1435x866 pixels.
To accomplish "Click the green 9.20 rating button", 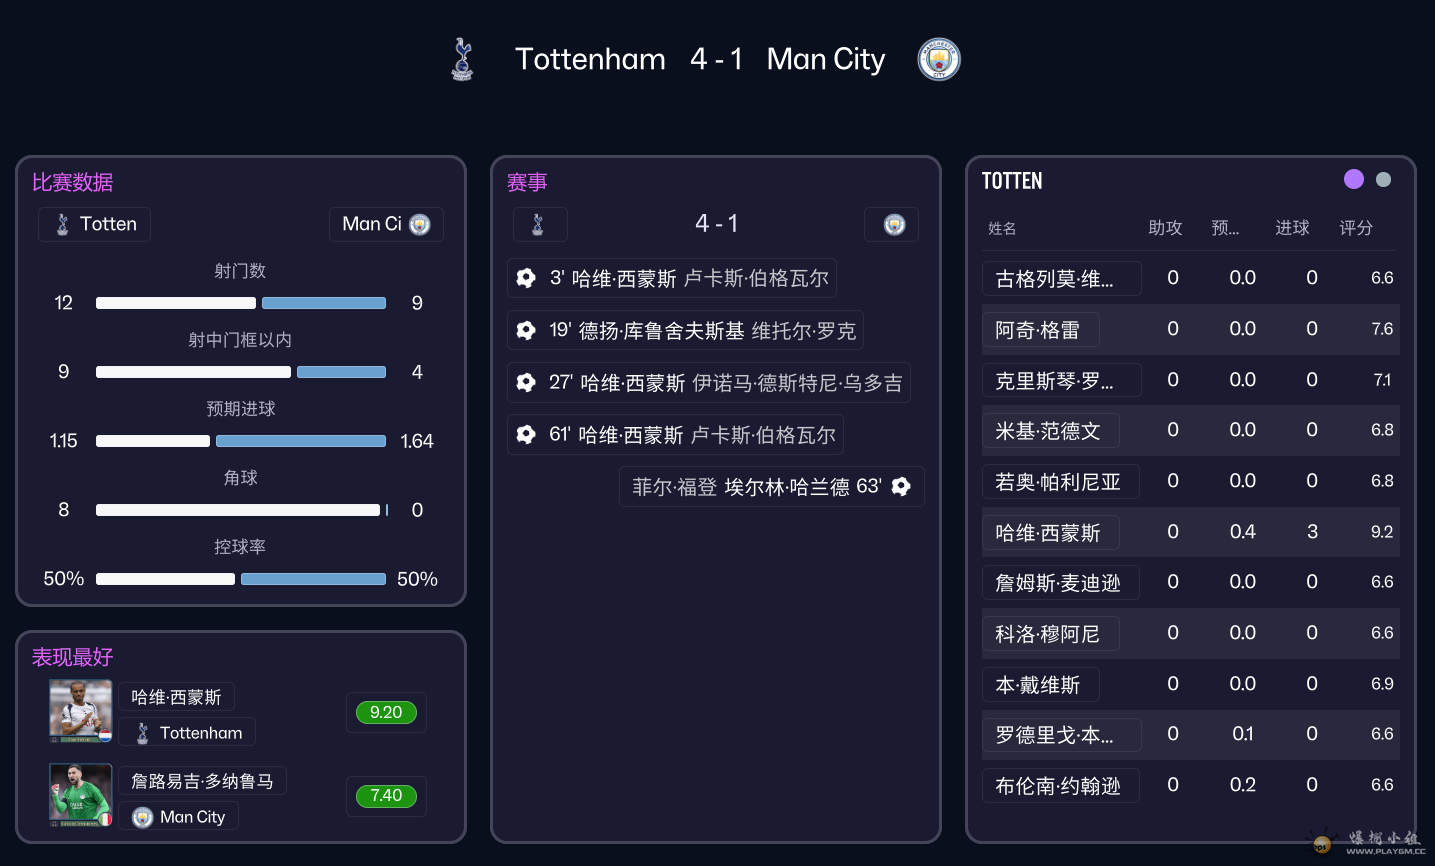I will (x=386, y=712).
